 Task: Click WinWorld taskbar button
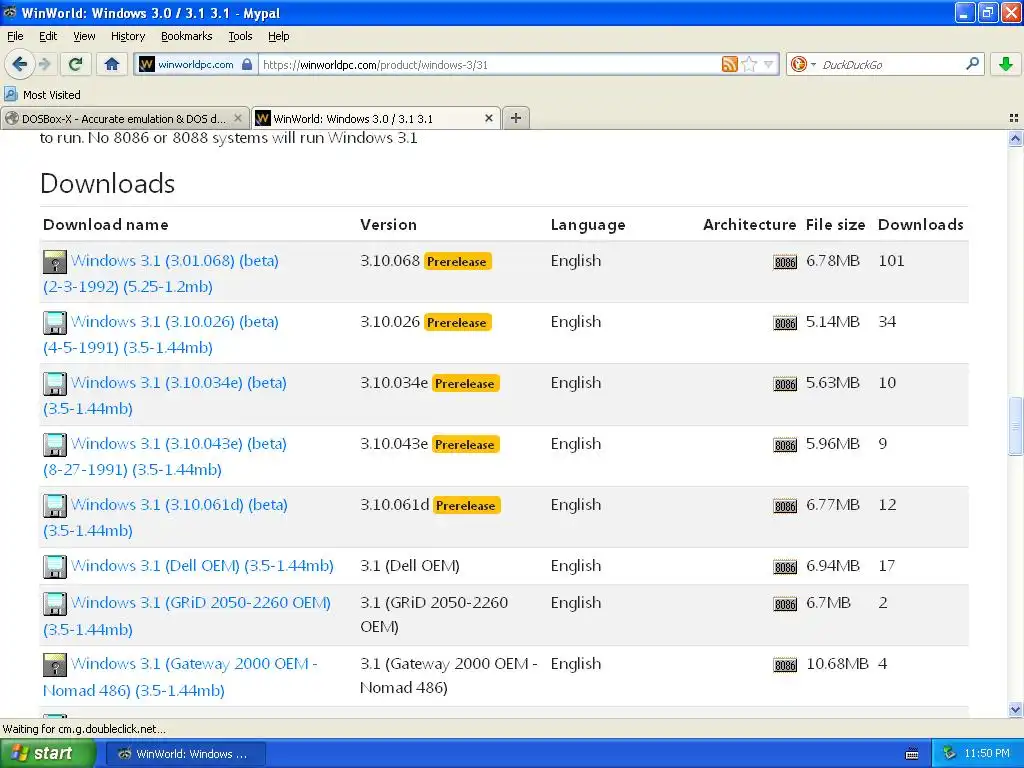point(185,754)
